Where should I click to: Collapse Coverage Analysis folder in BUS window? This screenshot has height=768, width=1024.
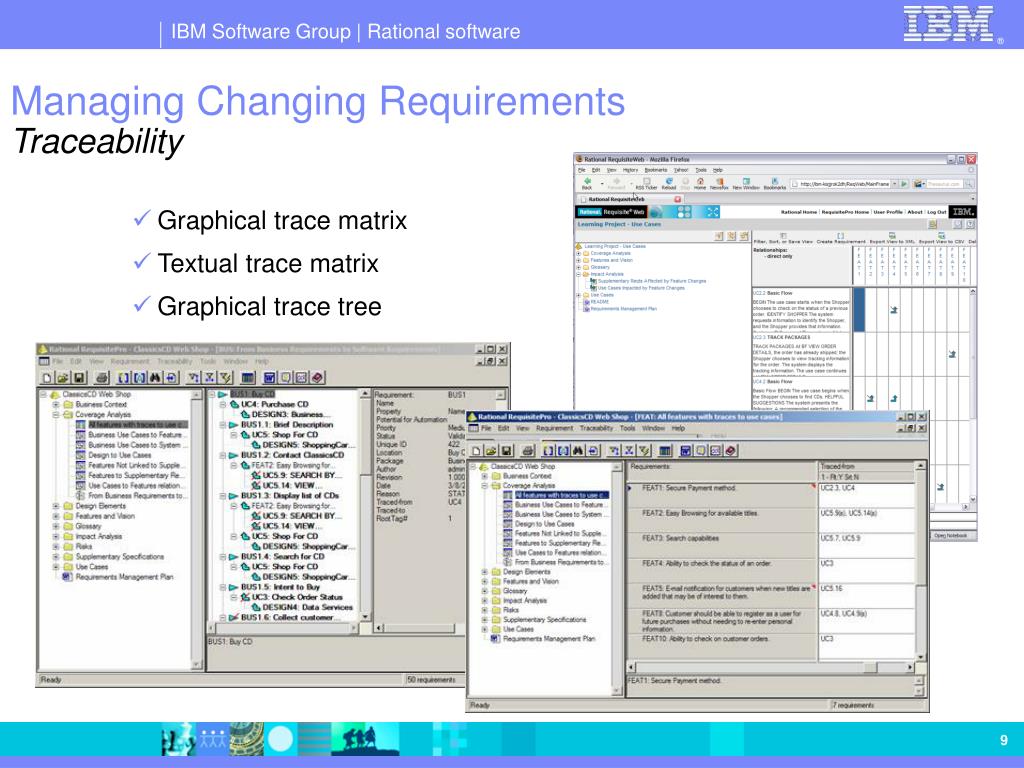coord(56,415)
